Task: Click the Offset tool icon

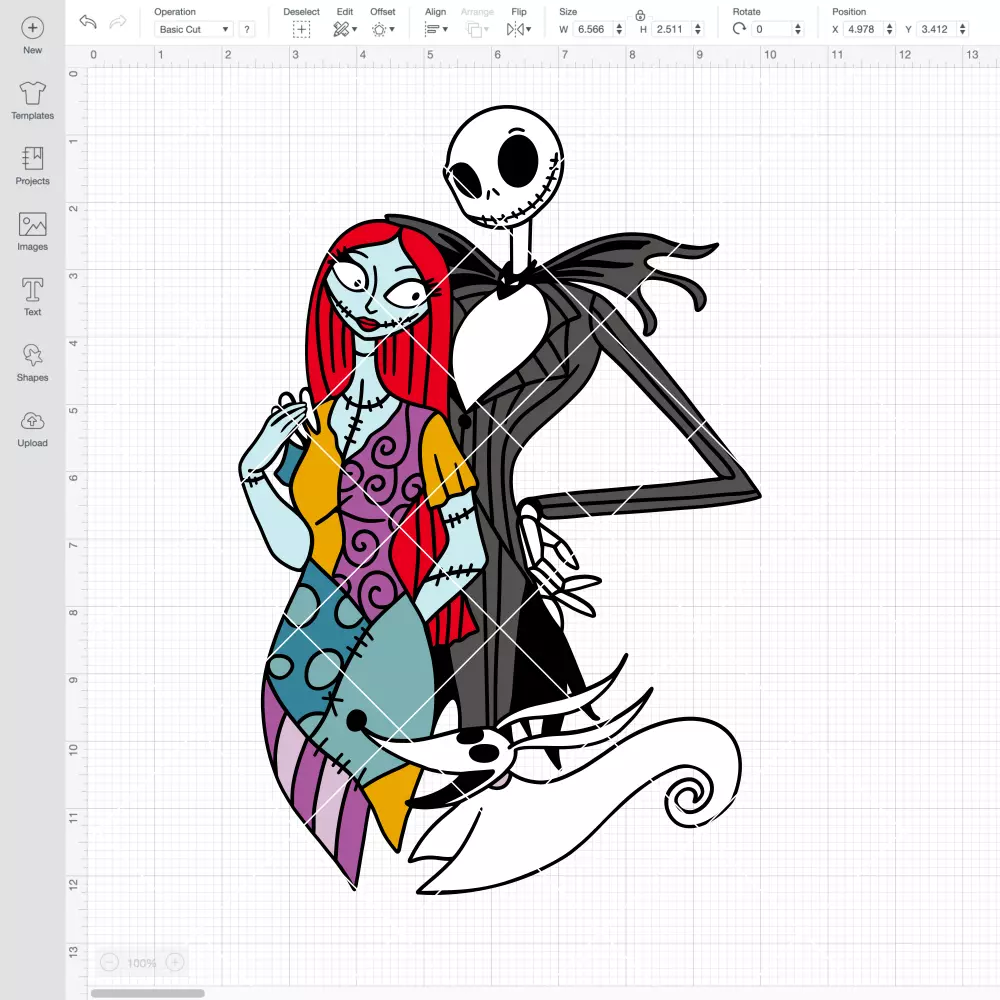Action: coord(379,29)
